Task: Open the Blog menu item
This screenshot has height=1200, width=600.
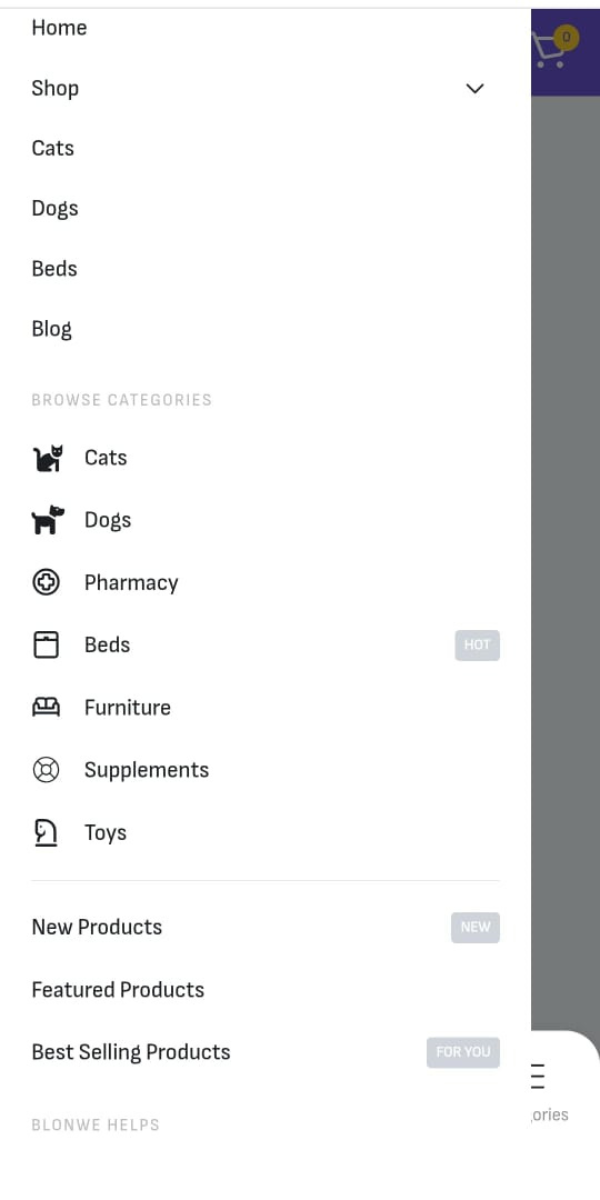Action: pyautogui.click(x=51, y=329)
